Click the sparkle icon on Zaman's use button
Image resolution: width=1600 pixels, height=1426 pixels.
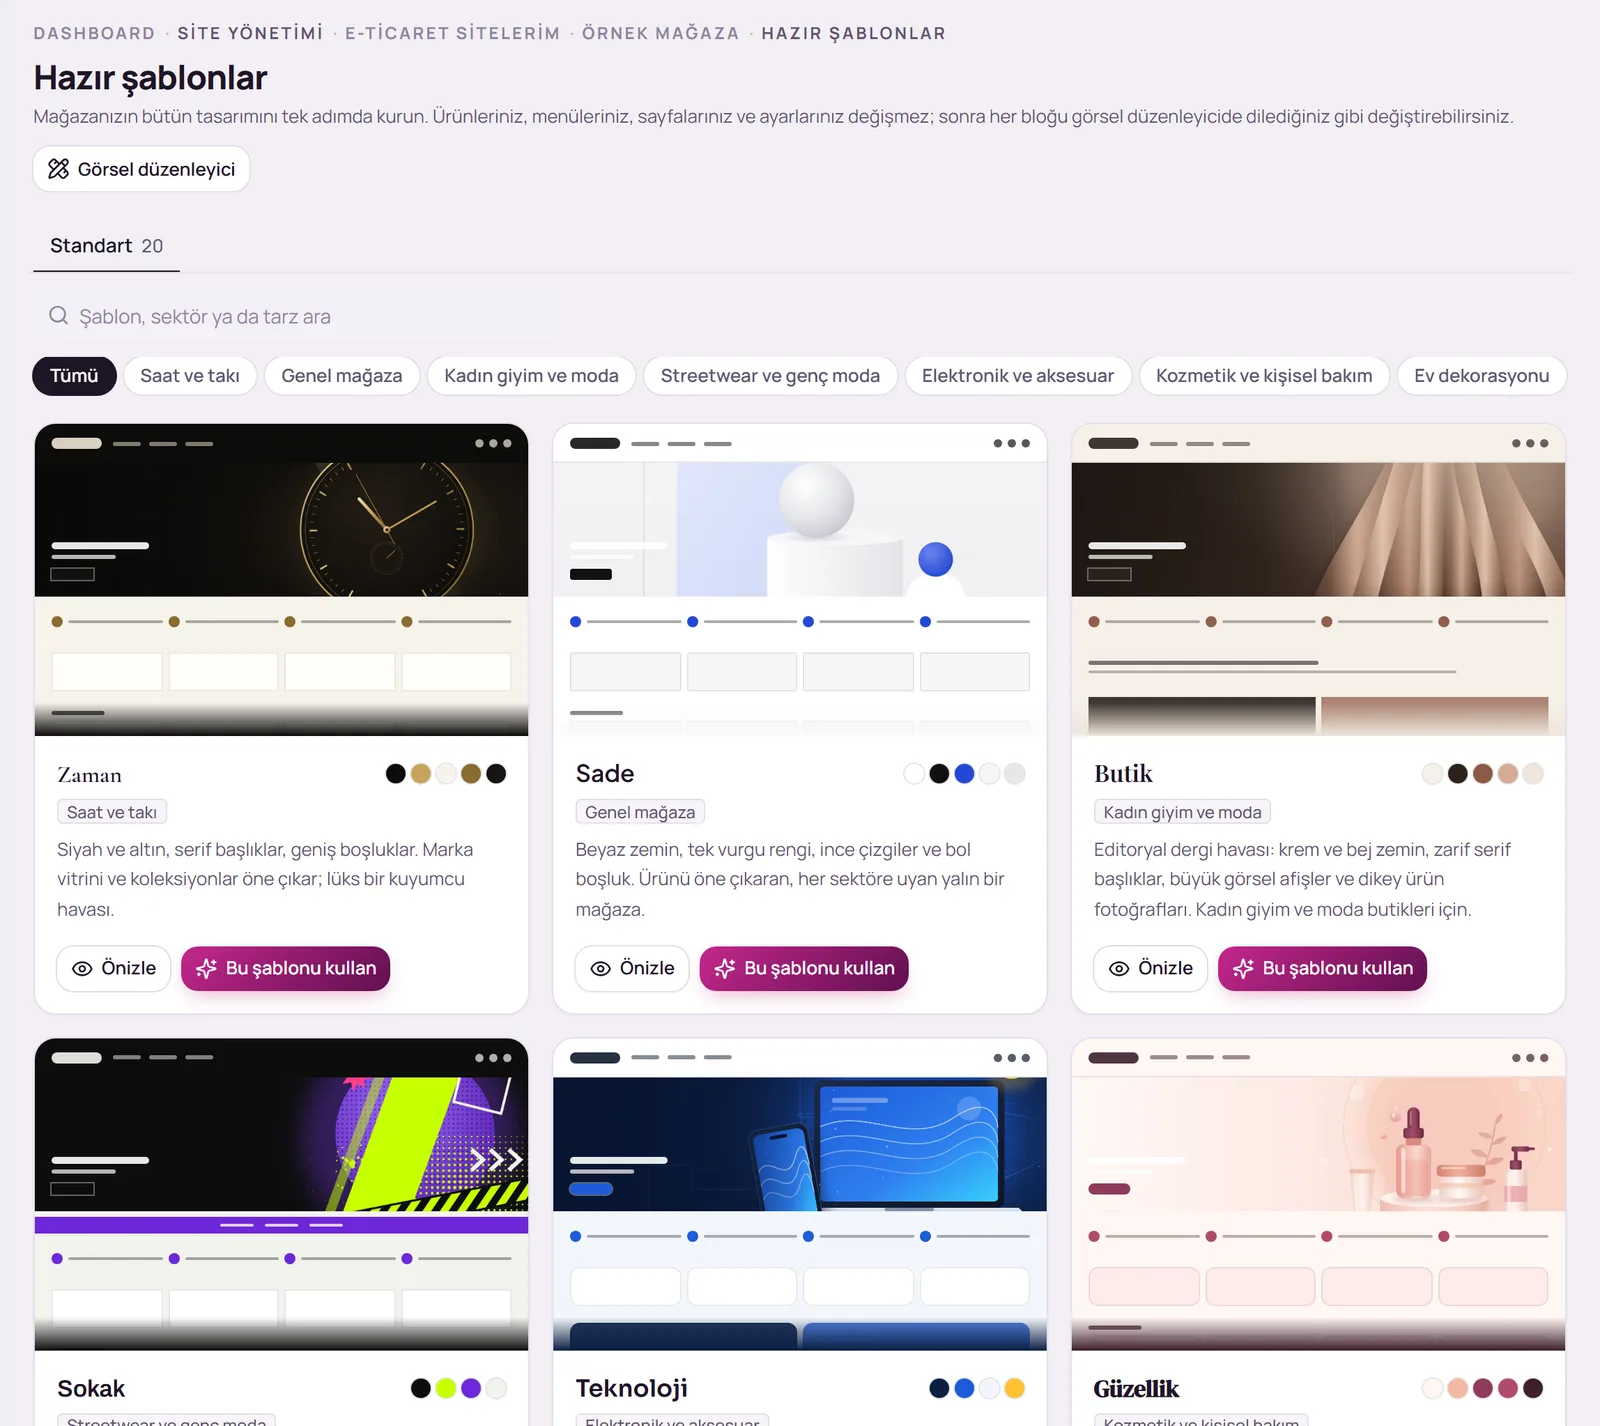(207, 968)
